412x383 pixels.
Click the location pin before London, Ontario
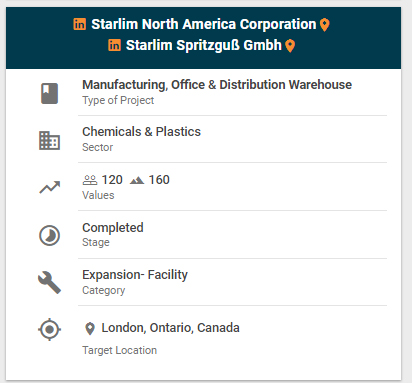90,329
